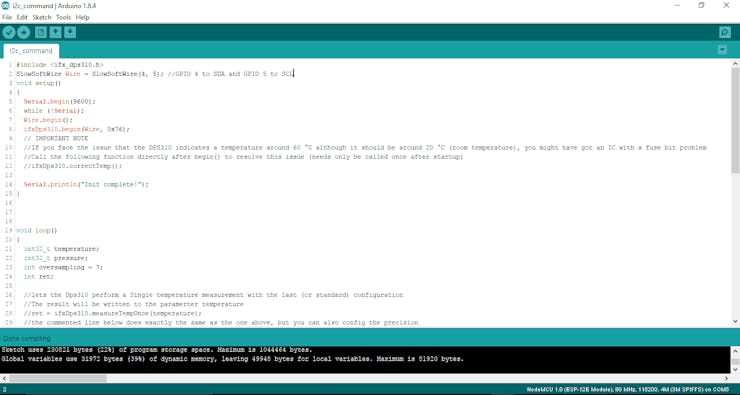Click the 'Global variables use' console line
The image size is (740, 395).
[x=232, y=359]
